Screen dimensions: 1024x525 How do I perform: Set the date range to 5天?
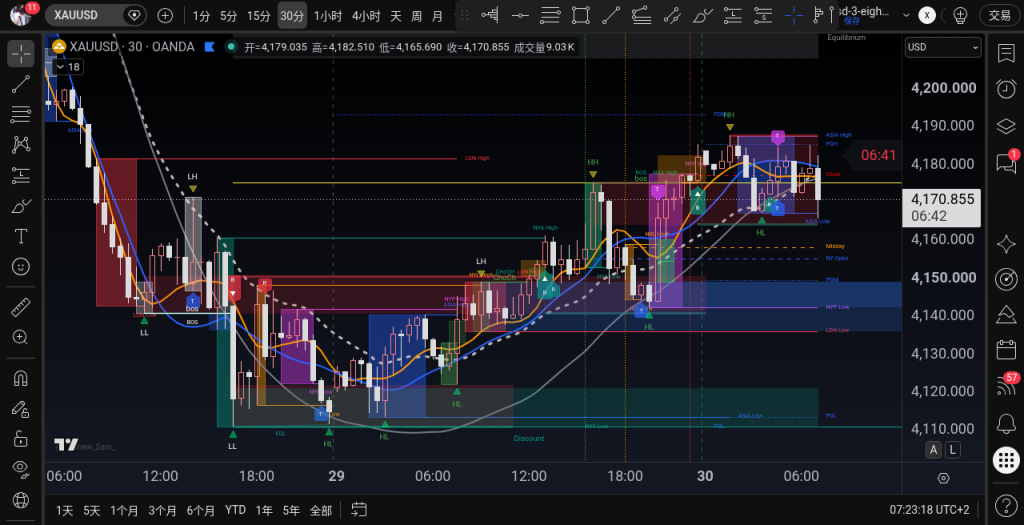coord(91,510)
